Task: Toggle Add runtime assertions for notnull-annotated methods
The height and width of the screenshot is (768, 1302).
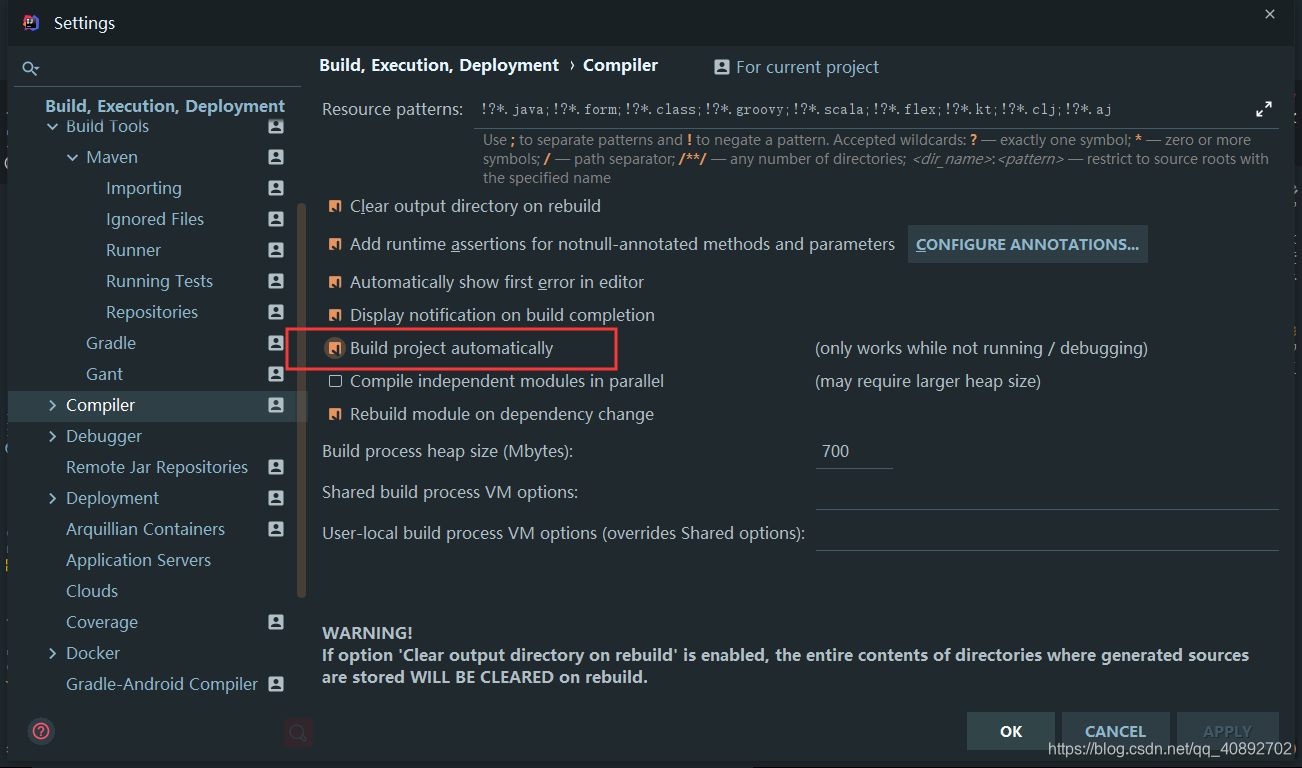Action: pyautogui.click(x=336, y=244)
